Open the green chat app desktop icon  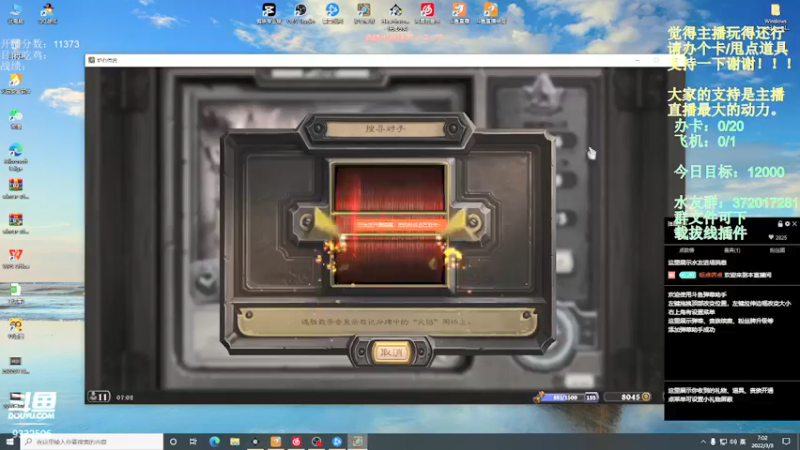pyautogui.click(x=15, y=119)
